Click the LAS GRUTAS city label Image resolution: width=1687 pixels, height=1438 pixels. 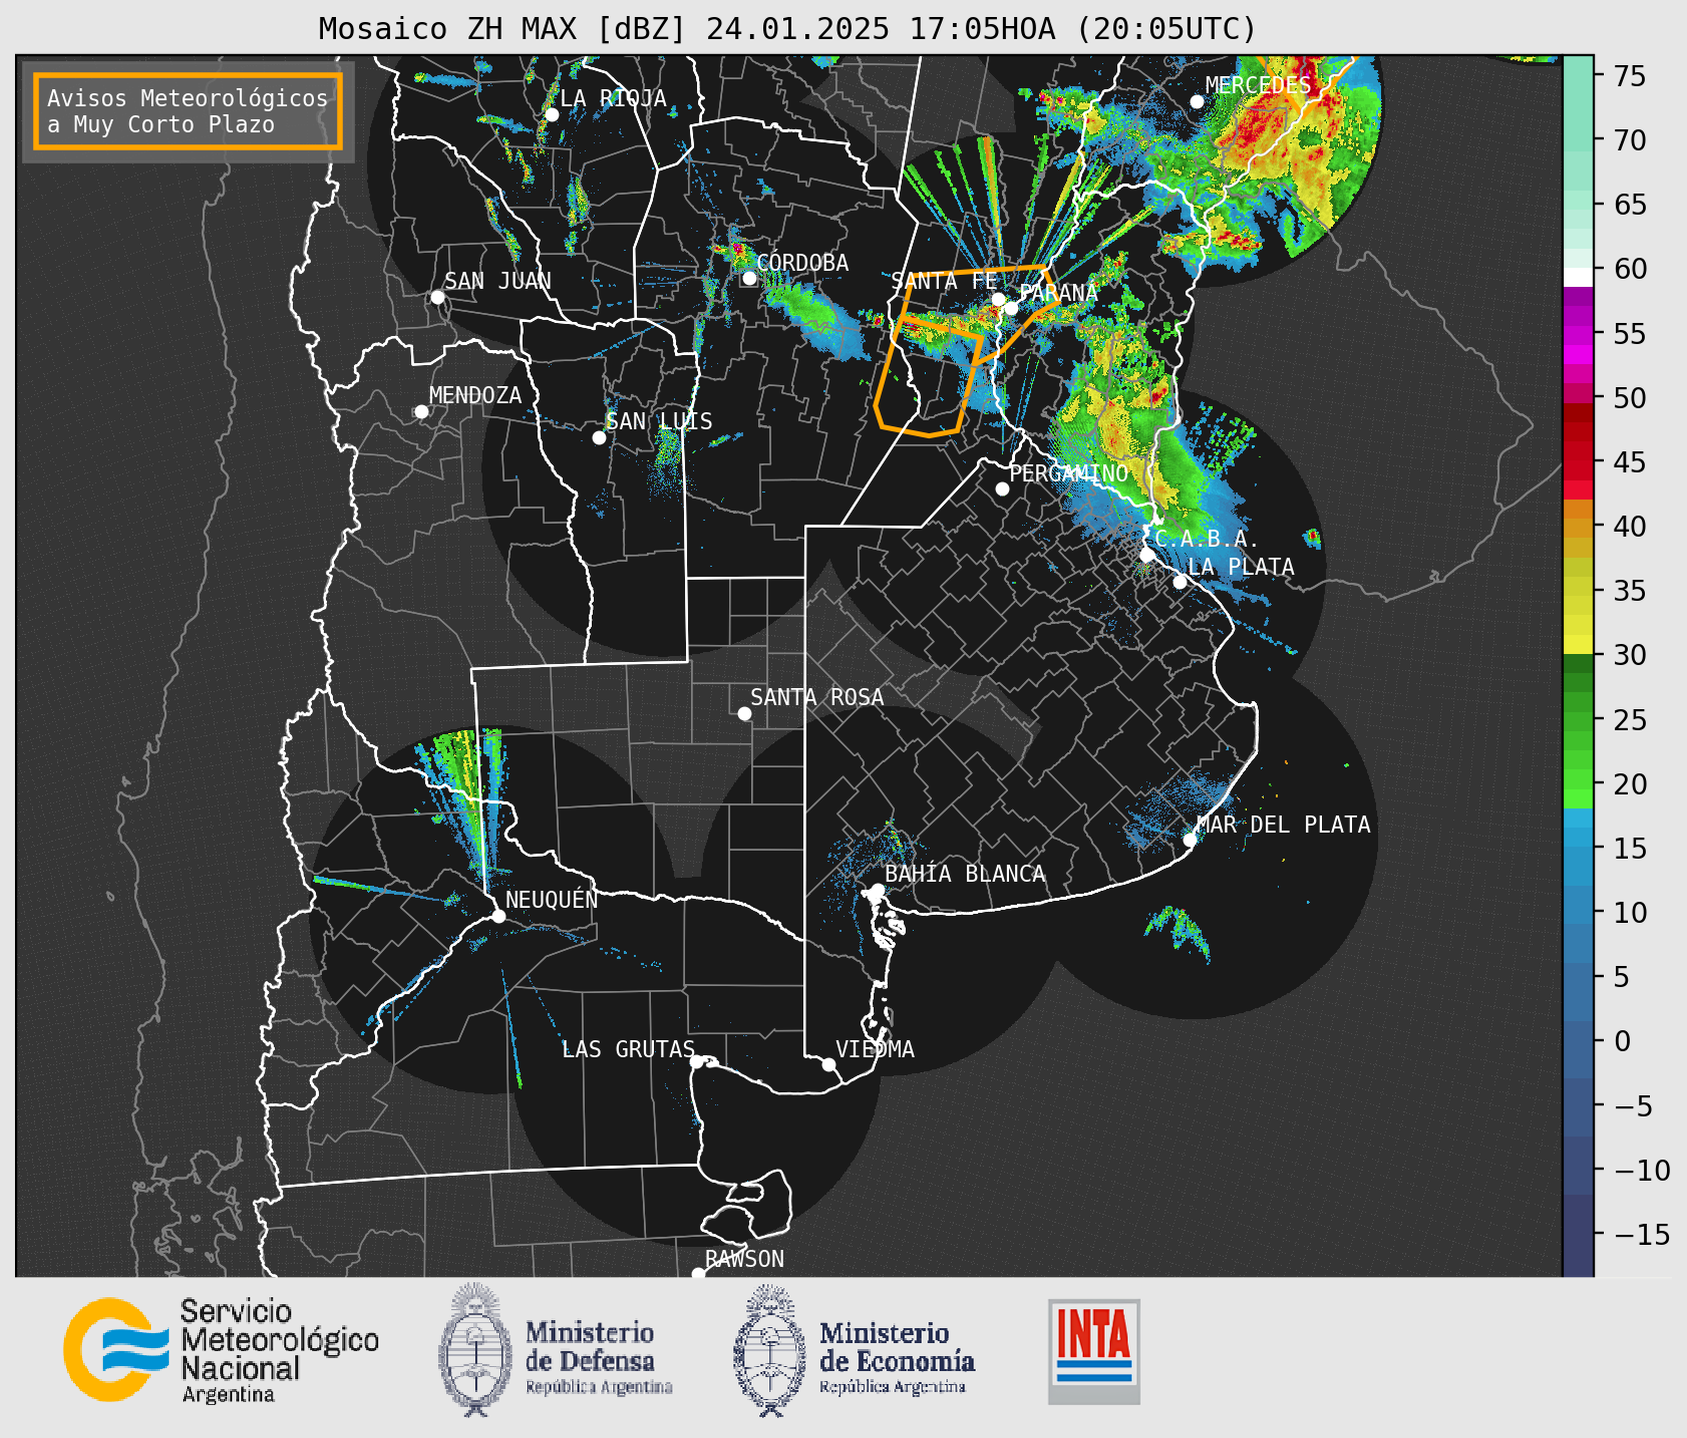(x=628, y=1050)
